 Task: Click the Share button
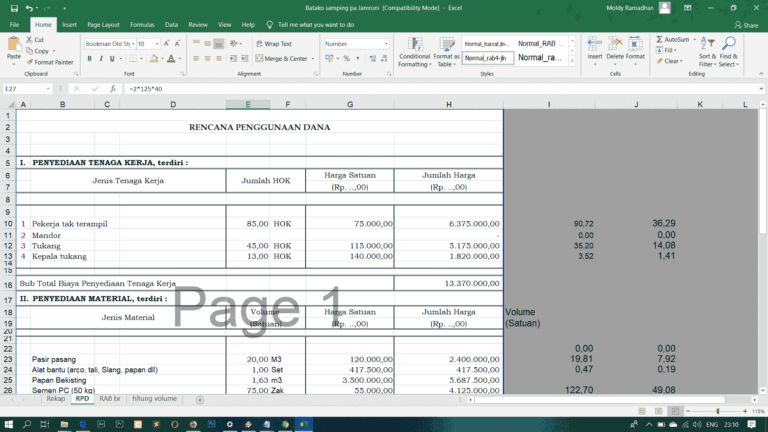click(x=745, y=24)
